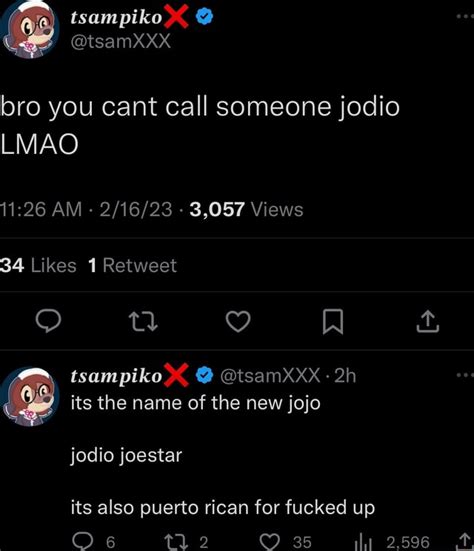Like the reply with 35 likes
The height and width of the screenshot is (551, 474).
(285, 542)
